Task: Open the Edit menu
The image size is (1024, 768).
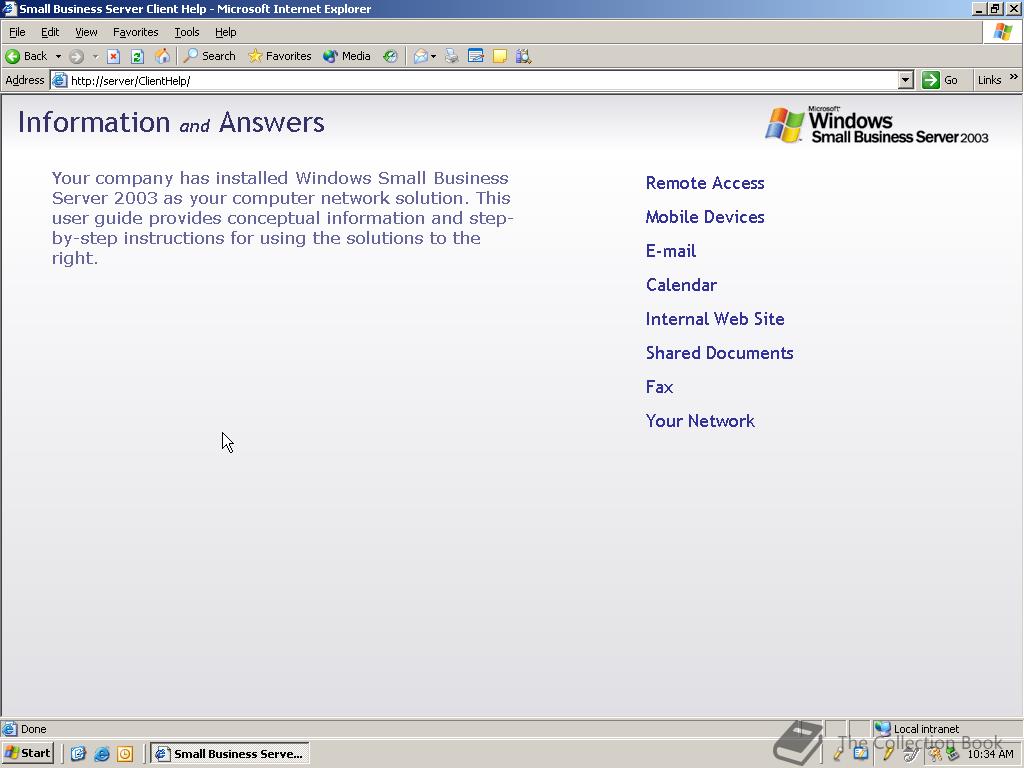Action: click(50, 32)
